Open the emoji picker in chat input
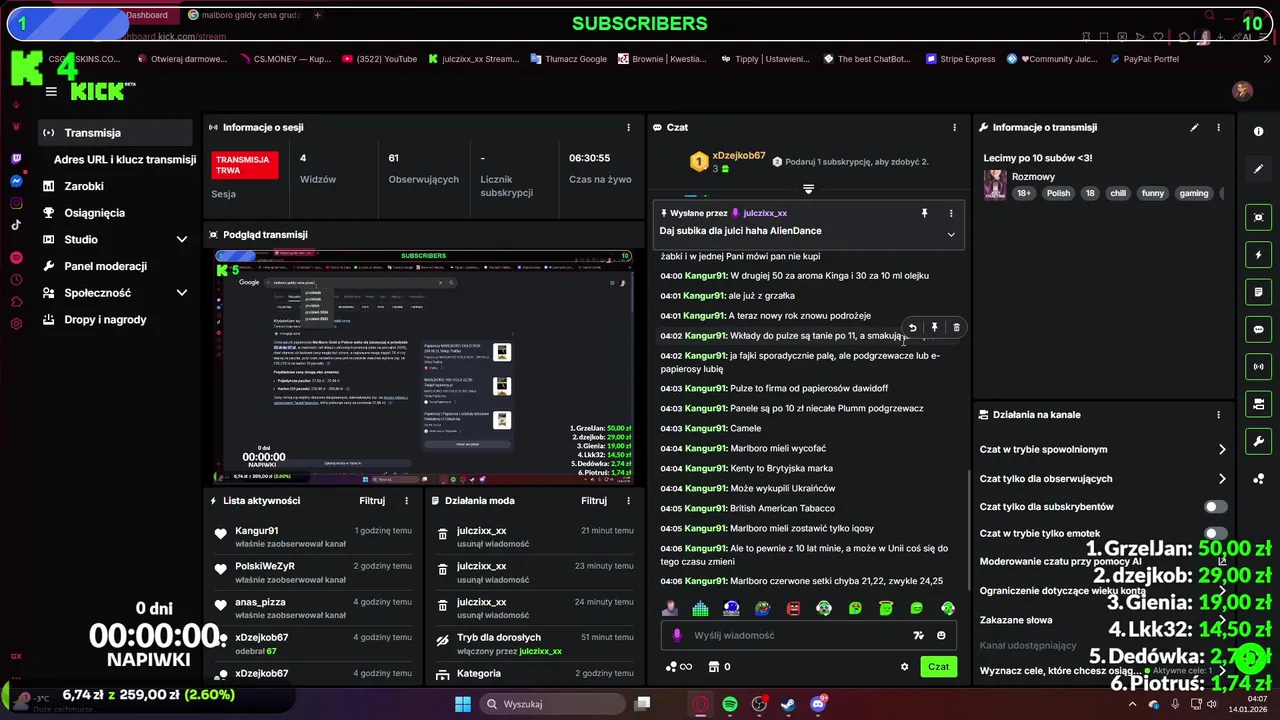Screen dimensions: 1280x720 [x=941, y=635]
